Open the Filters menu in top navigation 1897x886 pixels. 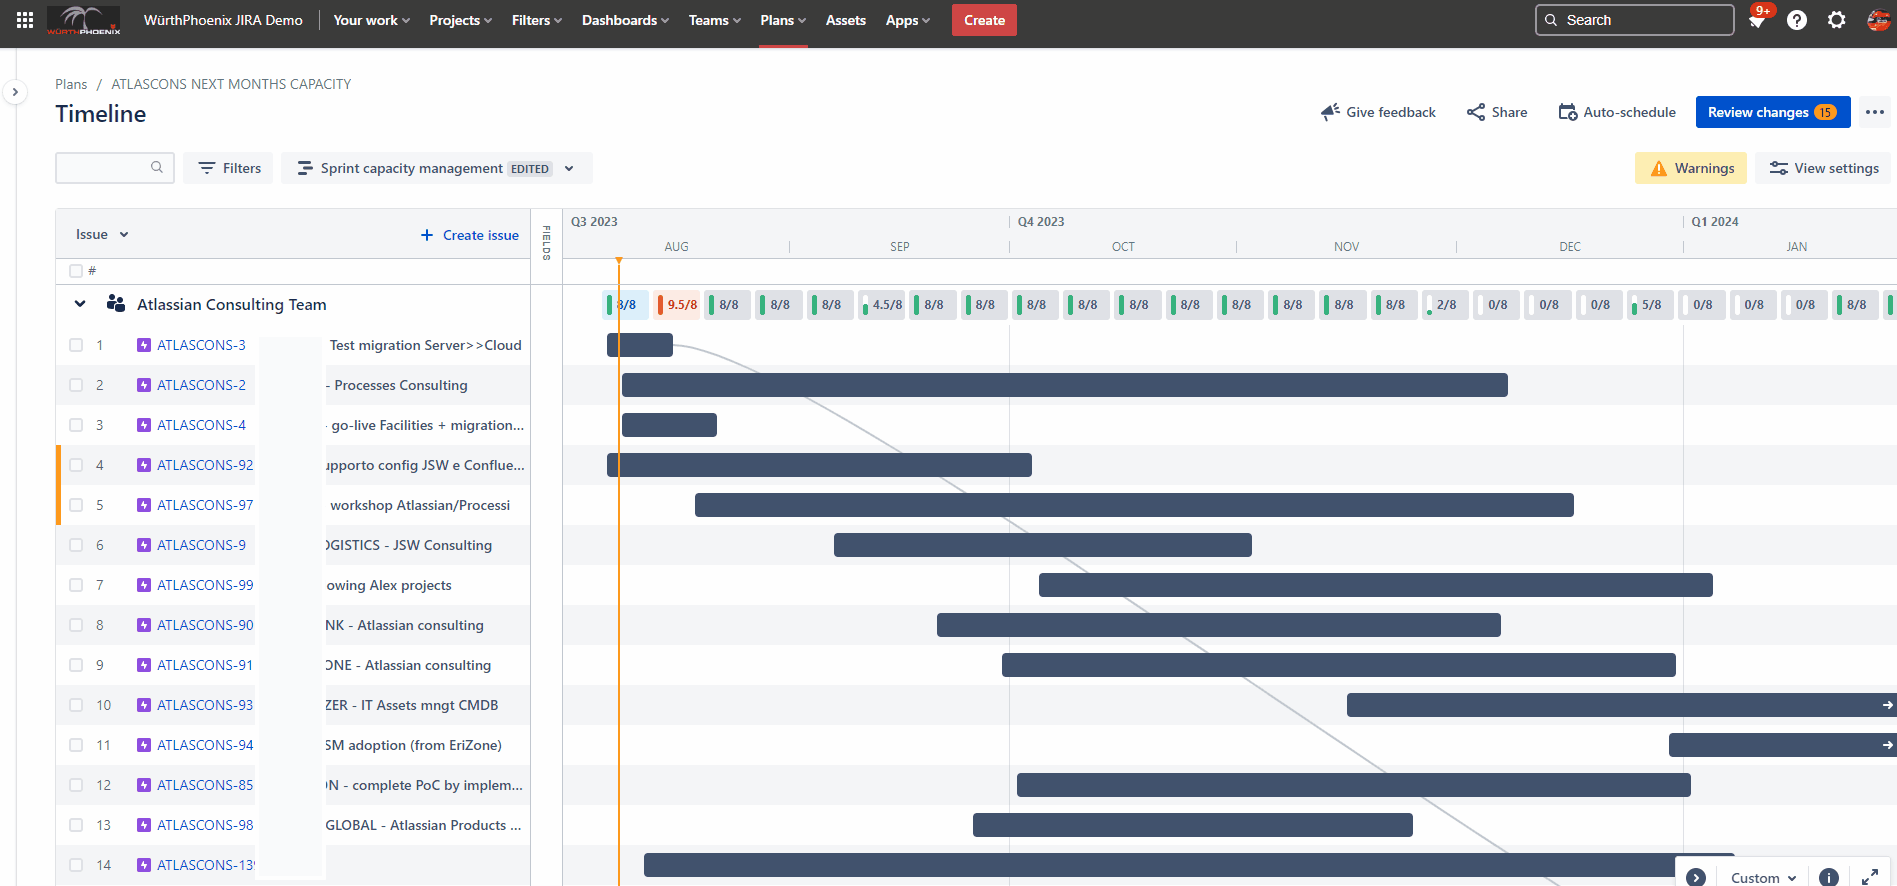pyautogui.click(x=536, y=20)
